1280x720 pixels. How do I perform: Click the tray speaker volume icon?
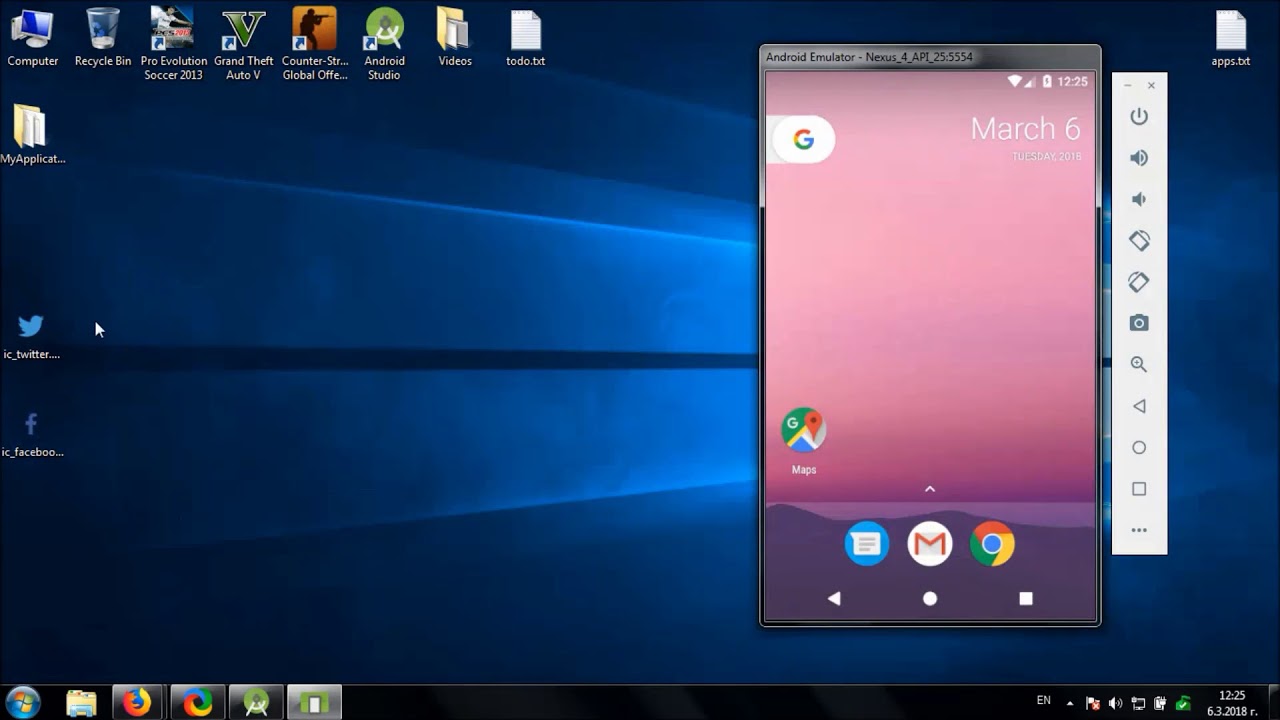pos(1115,703)
